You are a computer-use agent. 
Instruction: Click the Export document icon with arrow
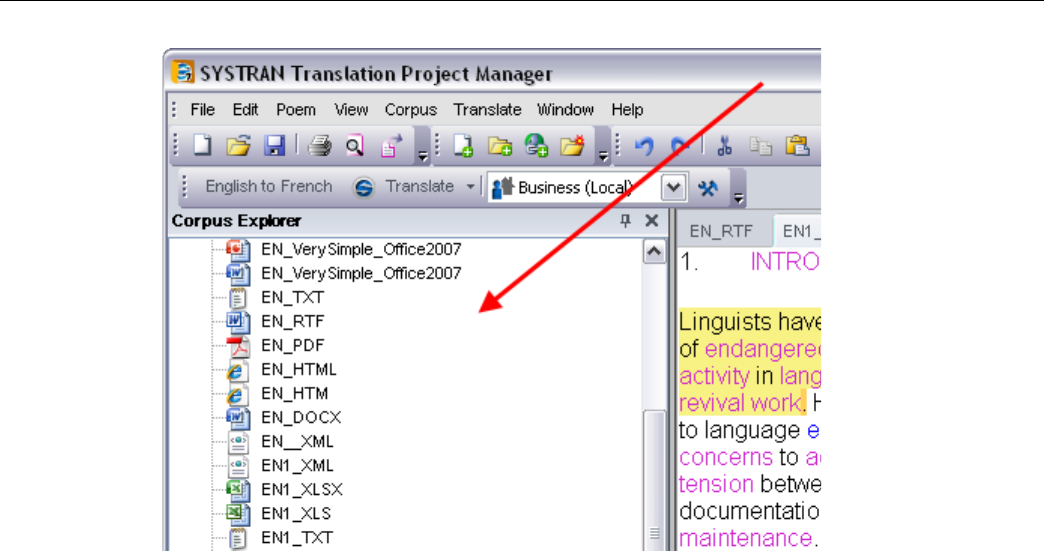point(392,145)
